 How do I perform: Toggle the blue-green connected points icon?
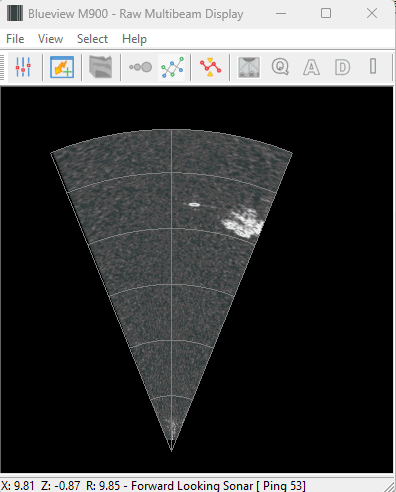click(172, 67)
